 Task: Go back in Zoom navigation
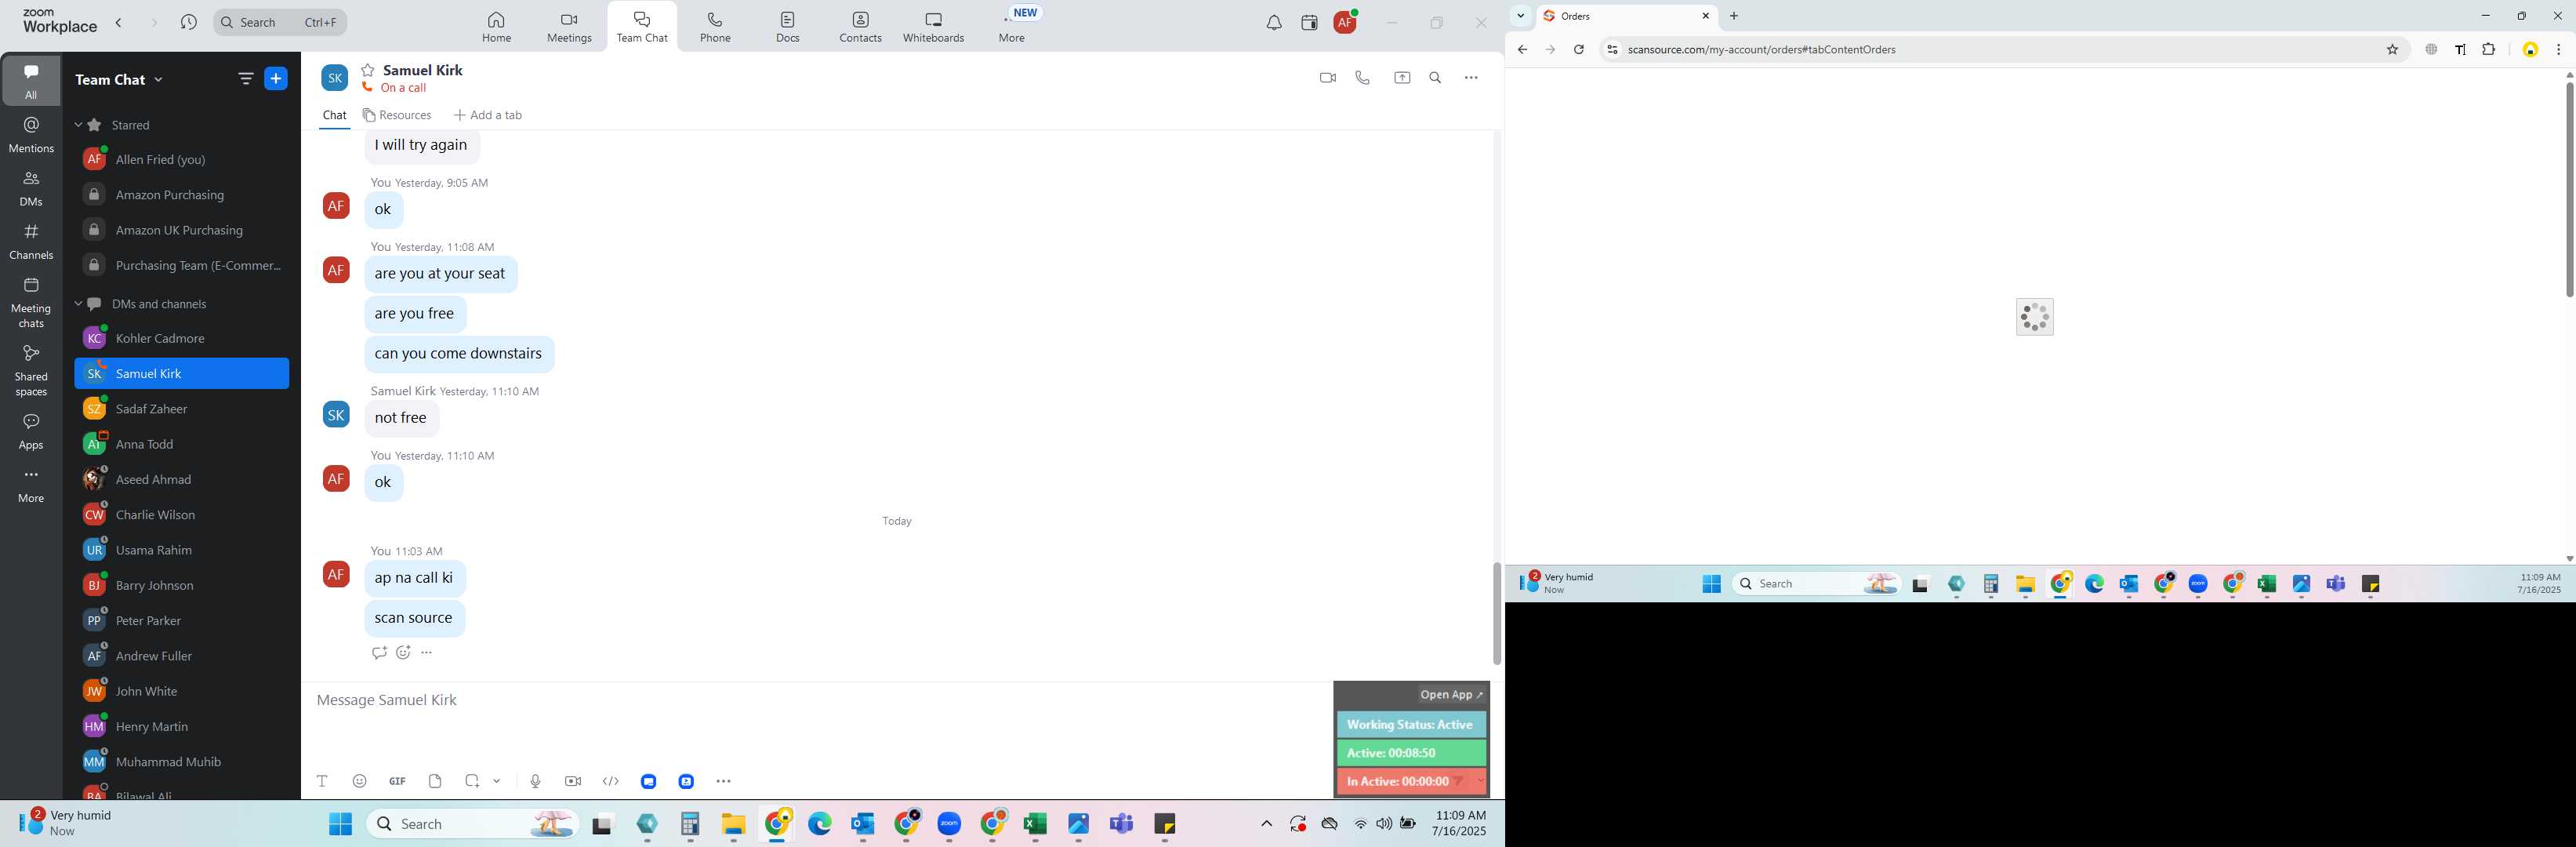pos(119,22)
